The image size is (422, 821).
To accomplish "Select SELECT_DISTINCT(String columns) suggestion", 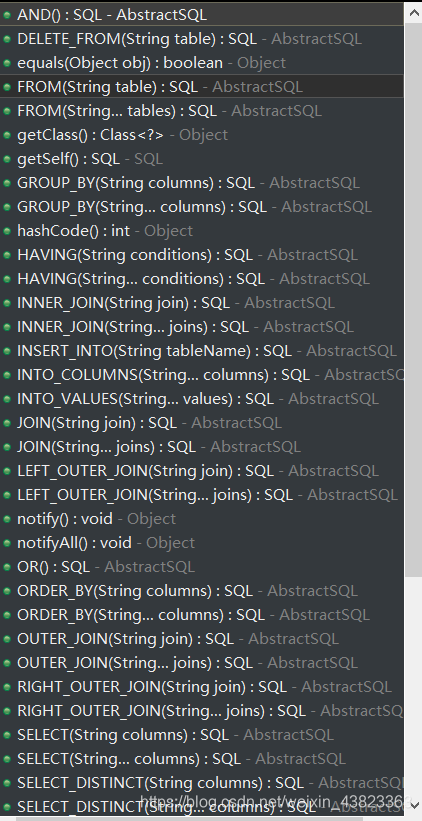I will tap(202, 783).
